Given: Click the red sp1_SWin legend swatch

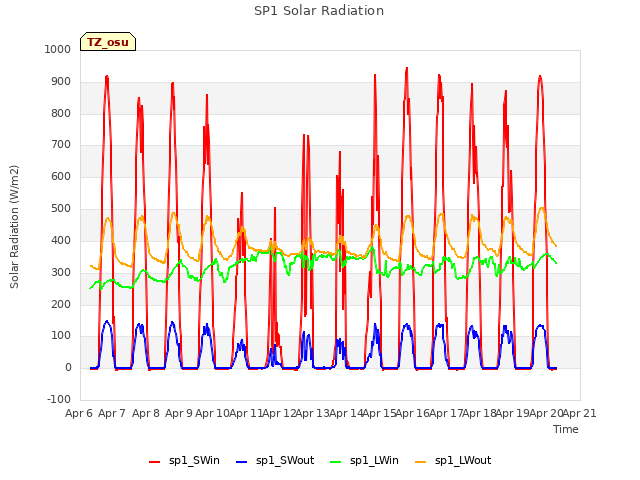Looking at the screenshot, I should pyautogui.click(x=155, y=462).
